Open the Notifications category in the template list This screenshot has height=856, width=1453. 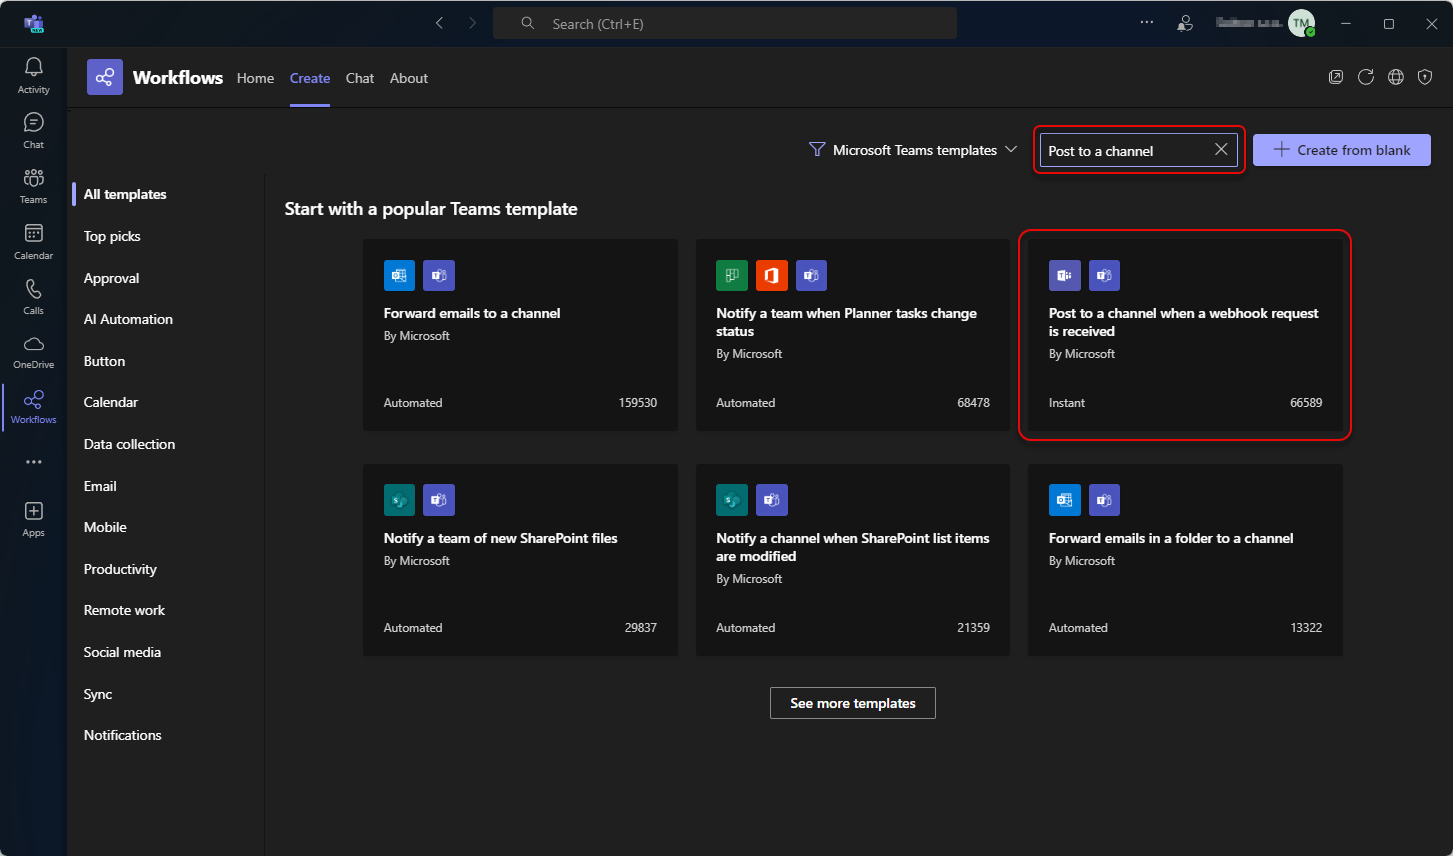[122, 735]
